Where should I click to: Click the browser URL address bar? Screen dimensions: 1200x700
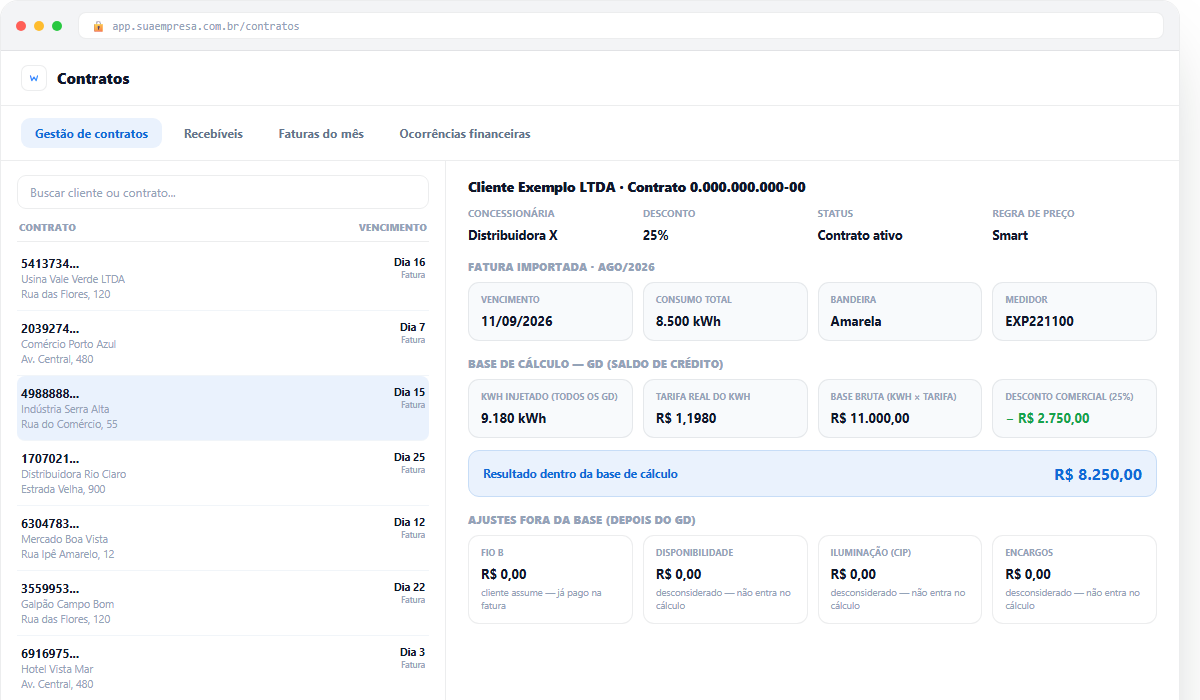point(621,26)
